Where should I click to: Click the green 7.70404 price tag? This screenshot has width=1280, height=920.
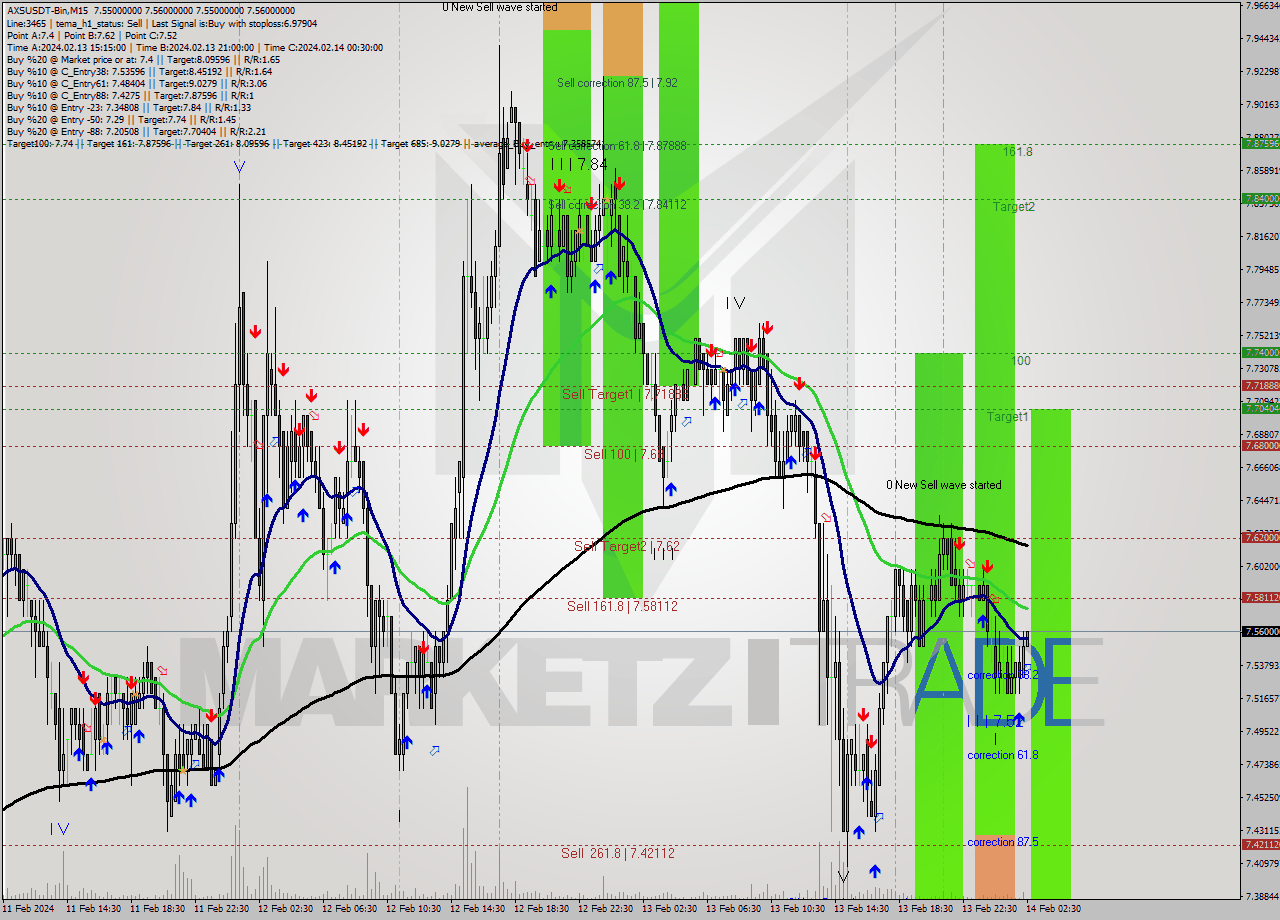(1260, 408)
